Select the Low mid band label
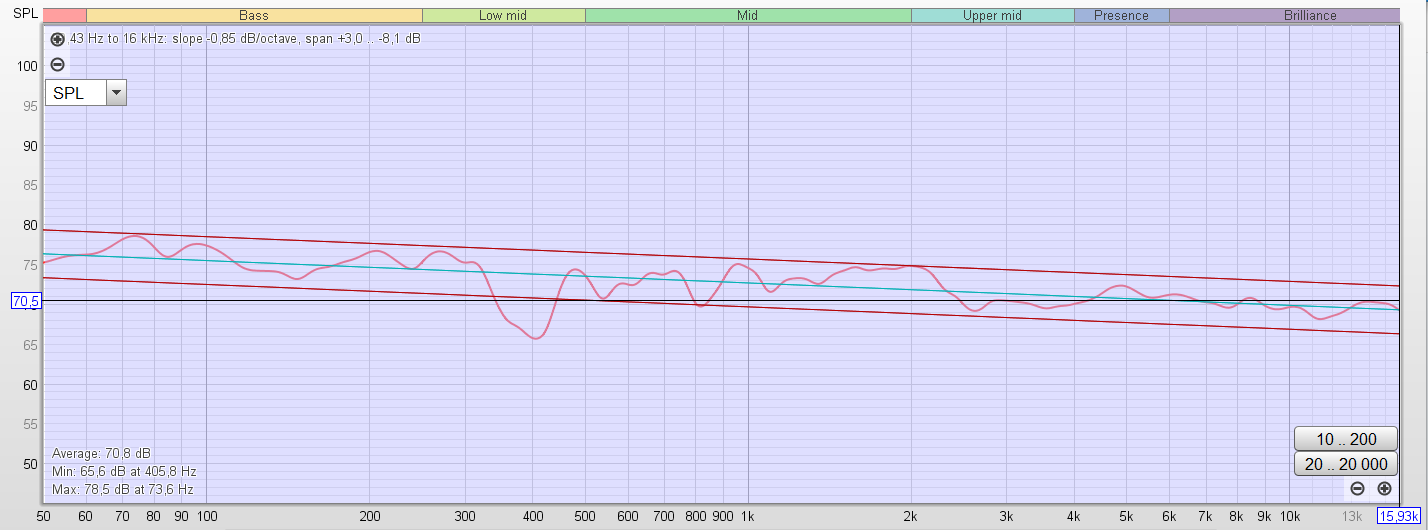 (503, 15)
